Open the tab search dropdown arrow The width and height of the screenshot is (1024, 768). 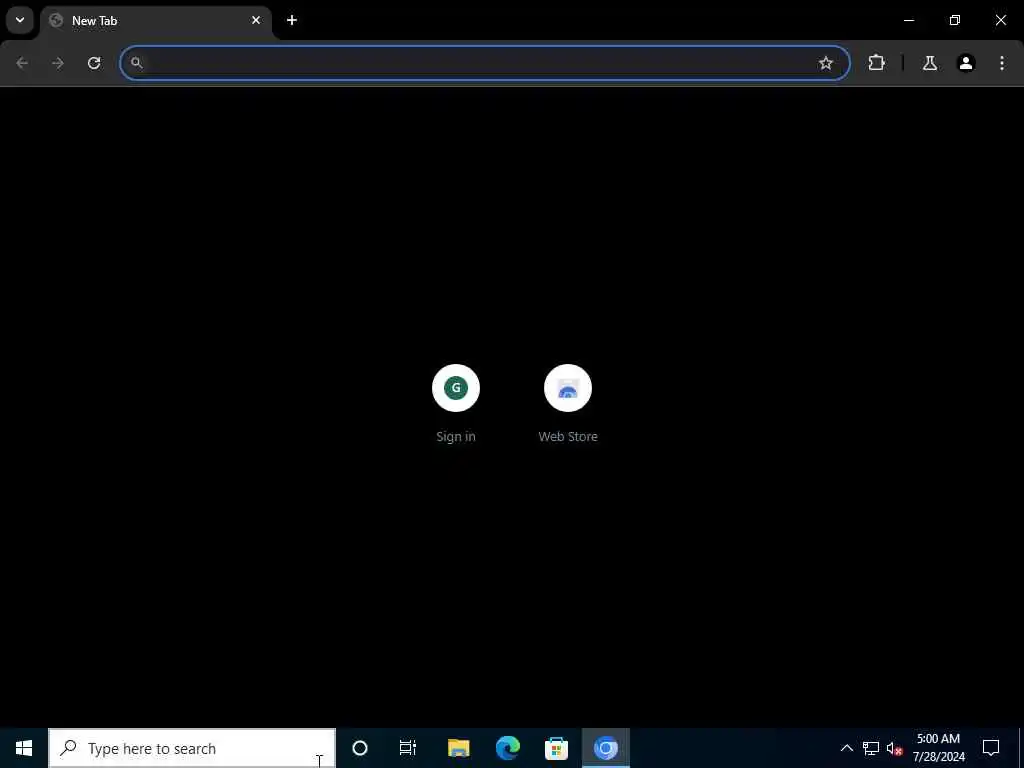[20, 20]
